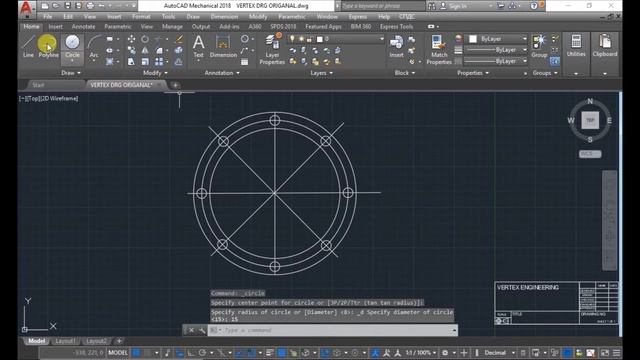Open Layer Properties manager
This screenshot has width=640, height=360.
pos(272,49)
